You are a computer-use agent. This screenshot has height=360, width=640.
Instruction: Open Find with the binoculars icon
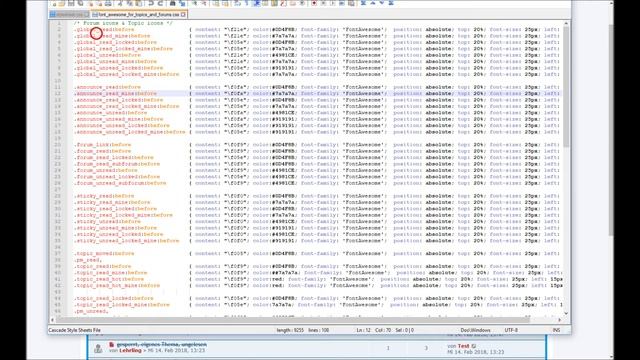172,3
